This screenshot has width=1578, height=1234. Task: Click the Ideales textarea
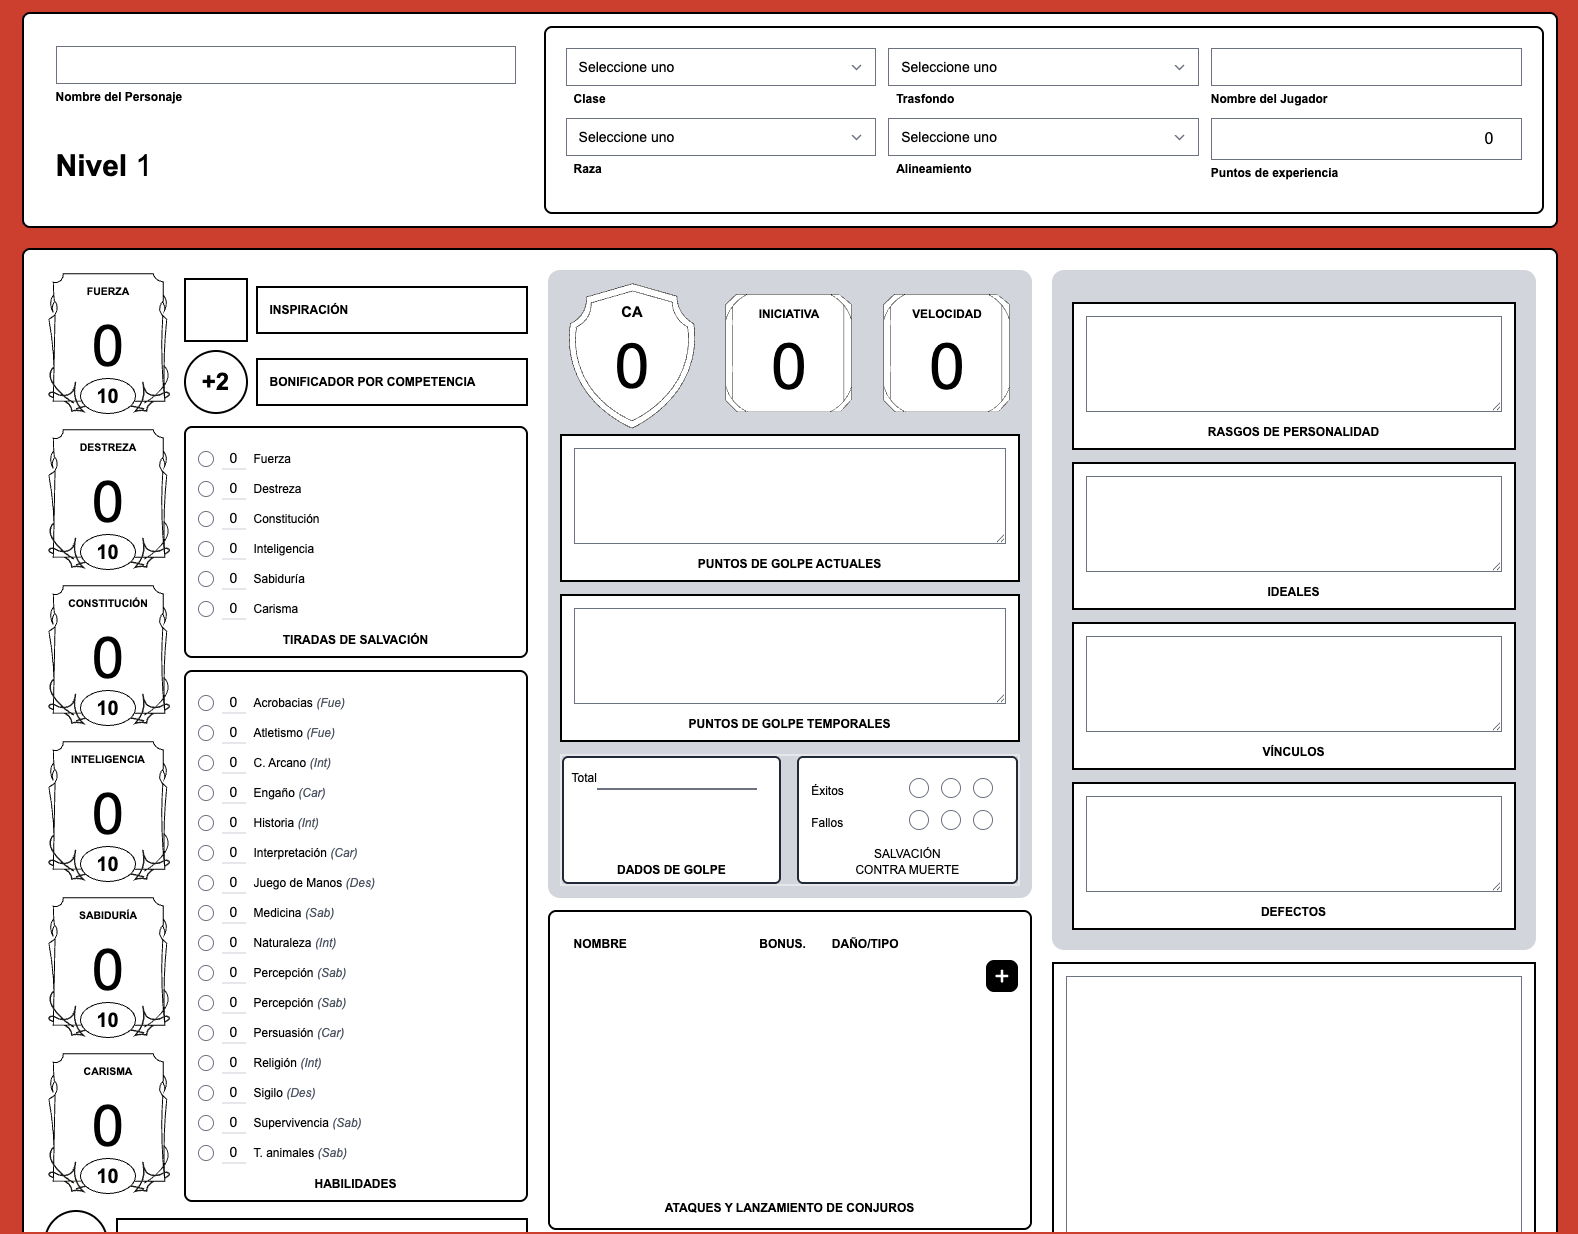(x=1294, y=524)
